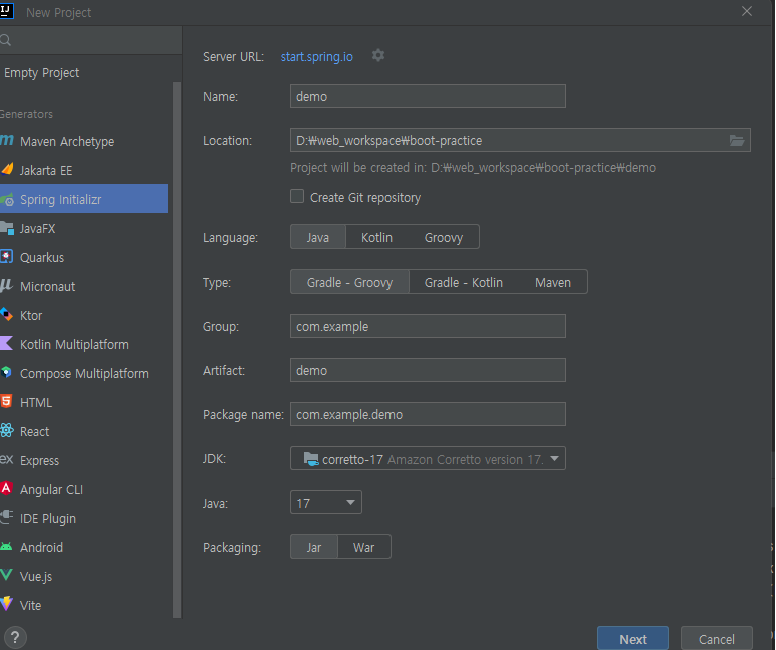Select Compose Multiplatform generator
The height and width of the screenshot is (650, 776).
pyautogui.click(x=84, y=373)
